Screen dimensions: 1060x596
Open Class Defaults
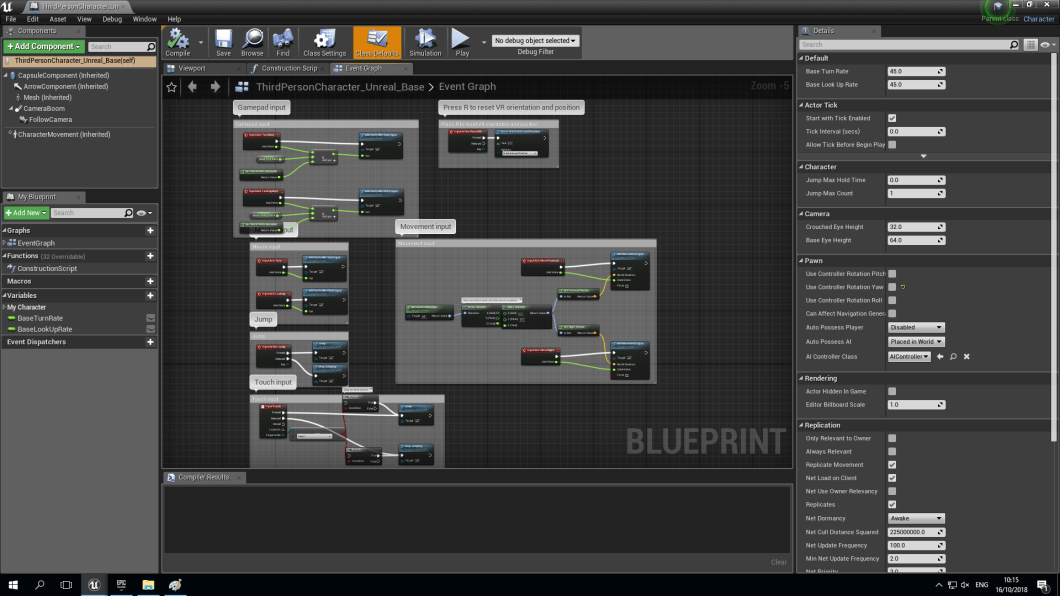point(377,43)
